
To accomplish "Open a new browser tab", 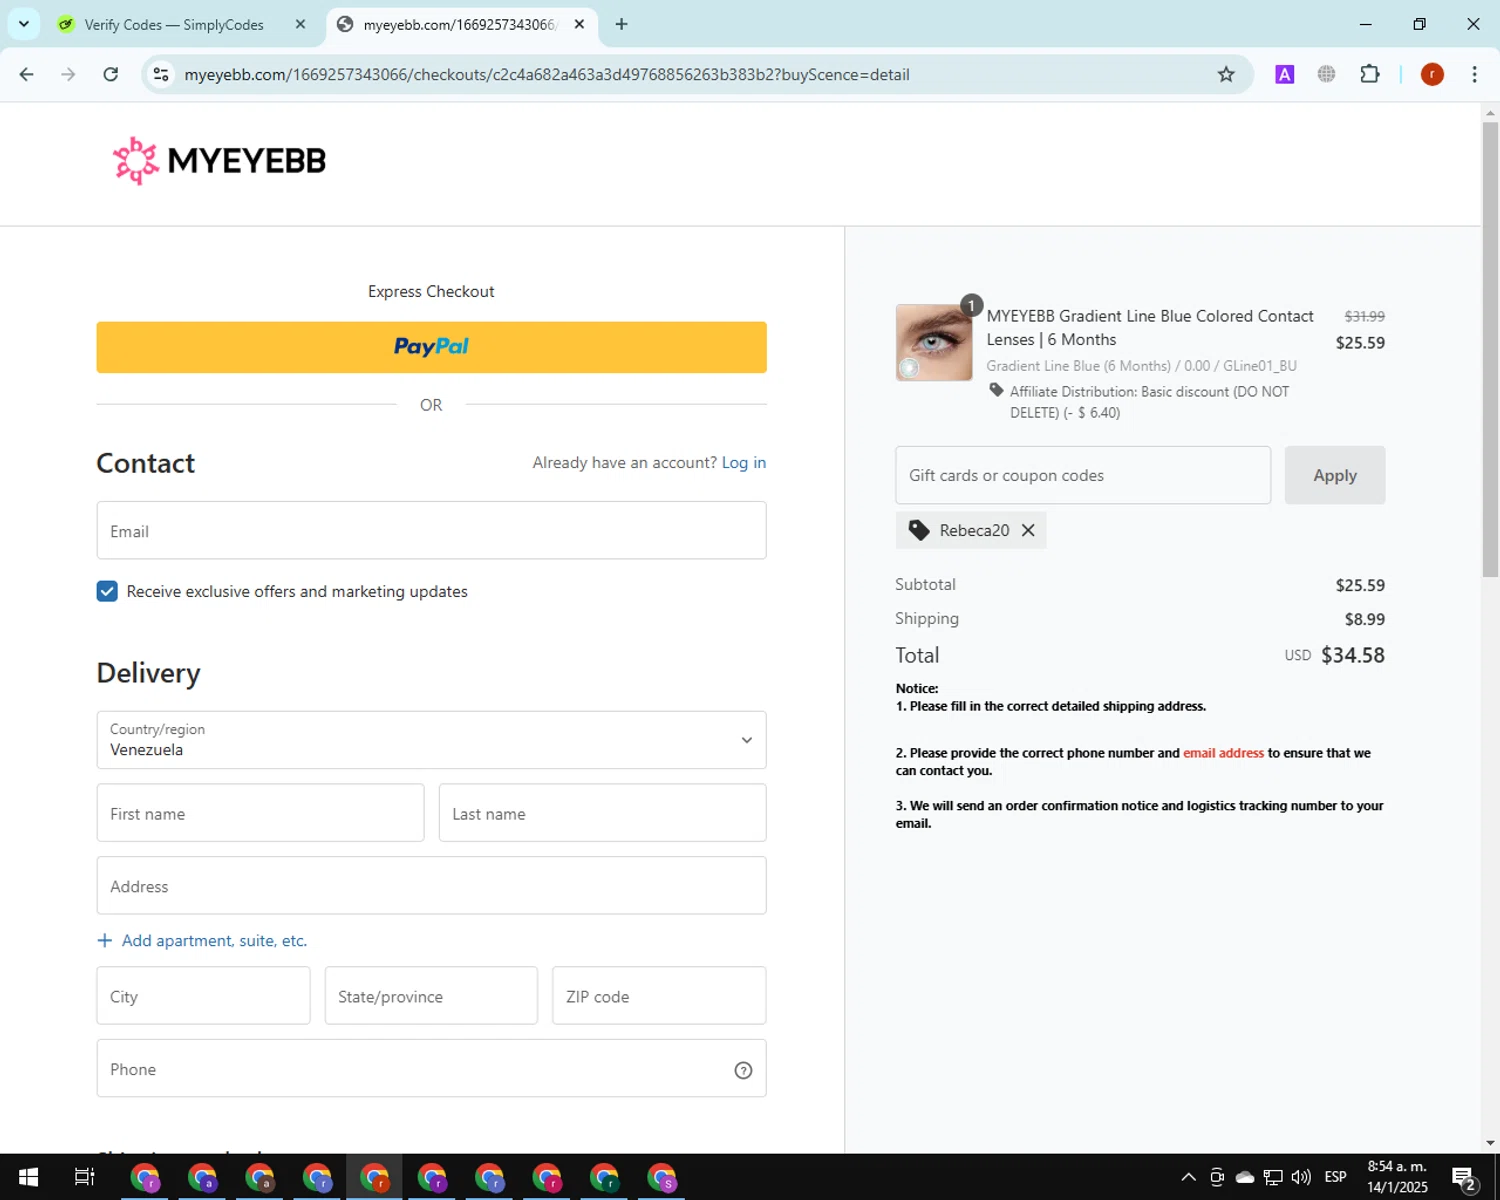I will click(622, 24).
